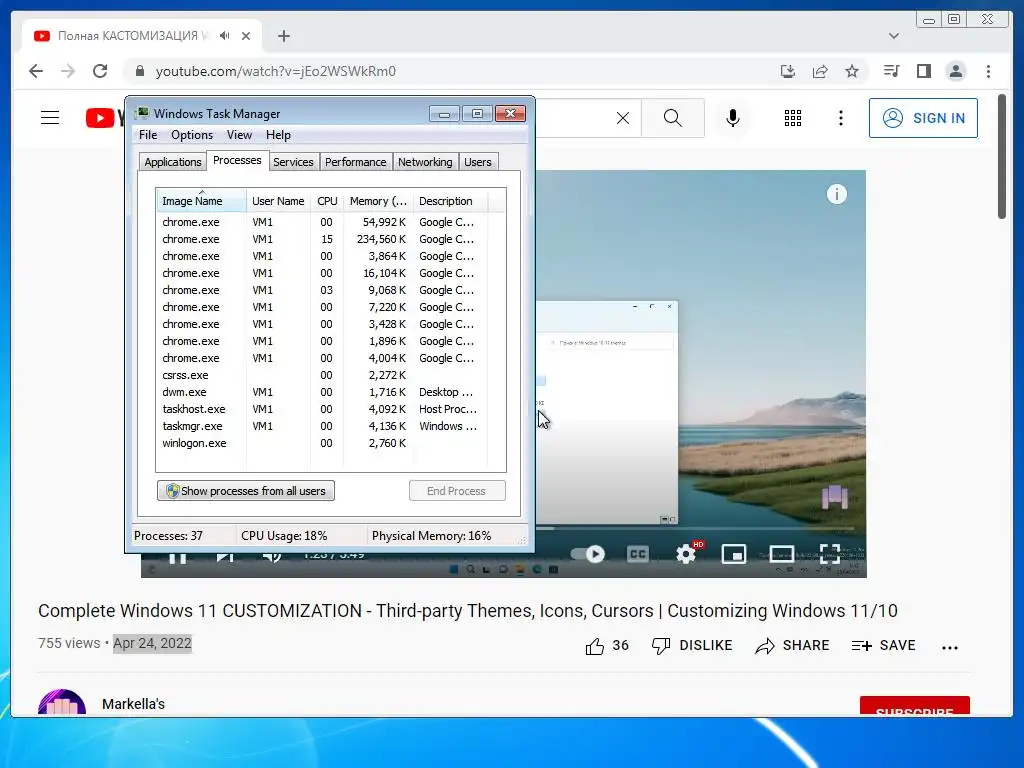Open Task Manager Options menu
The height and width of the screenshot is (768, 1024).
(x=192, y=135)
